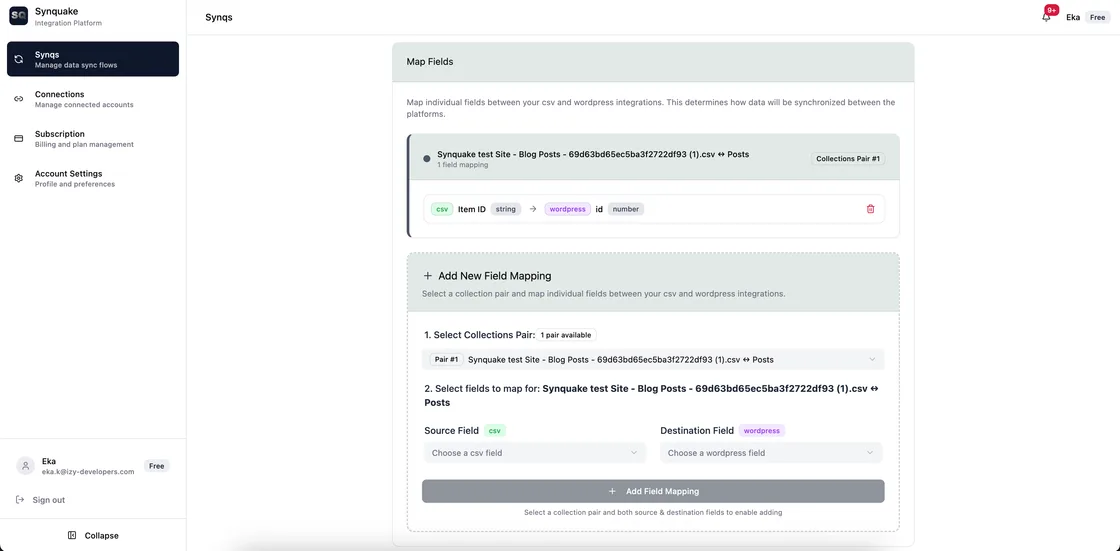1120x551 pixels.
Task: Click the Free badge in sidebar footer
Action: (x=157, y=466)
